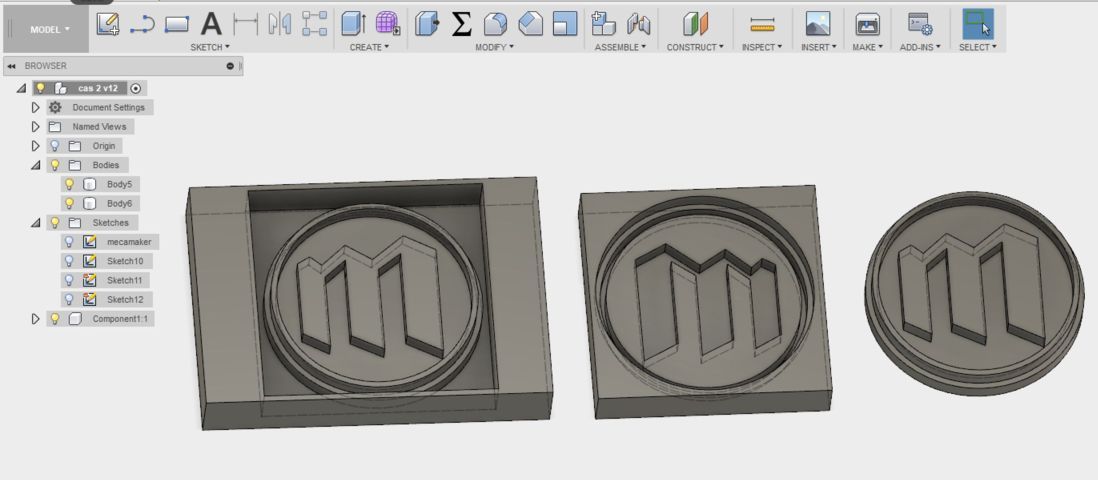1098x480 pixels.
Task: Open the INSERT menu
Action: 819,47
